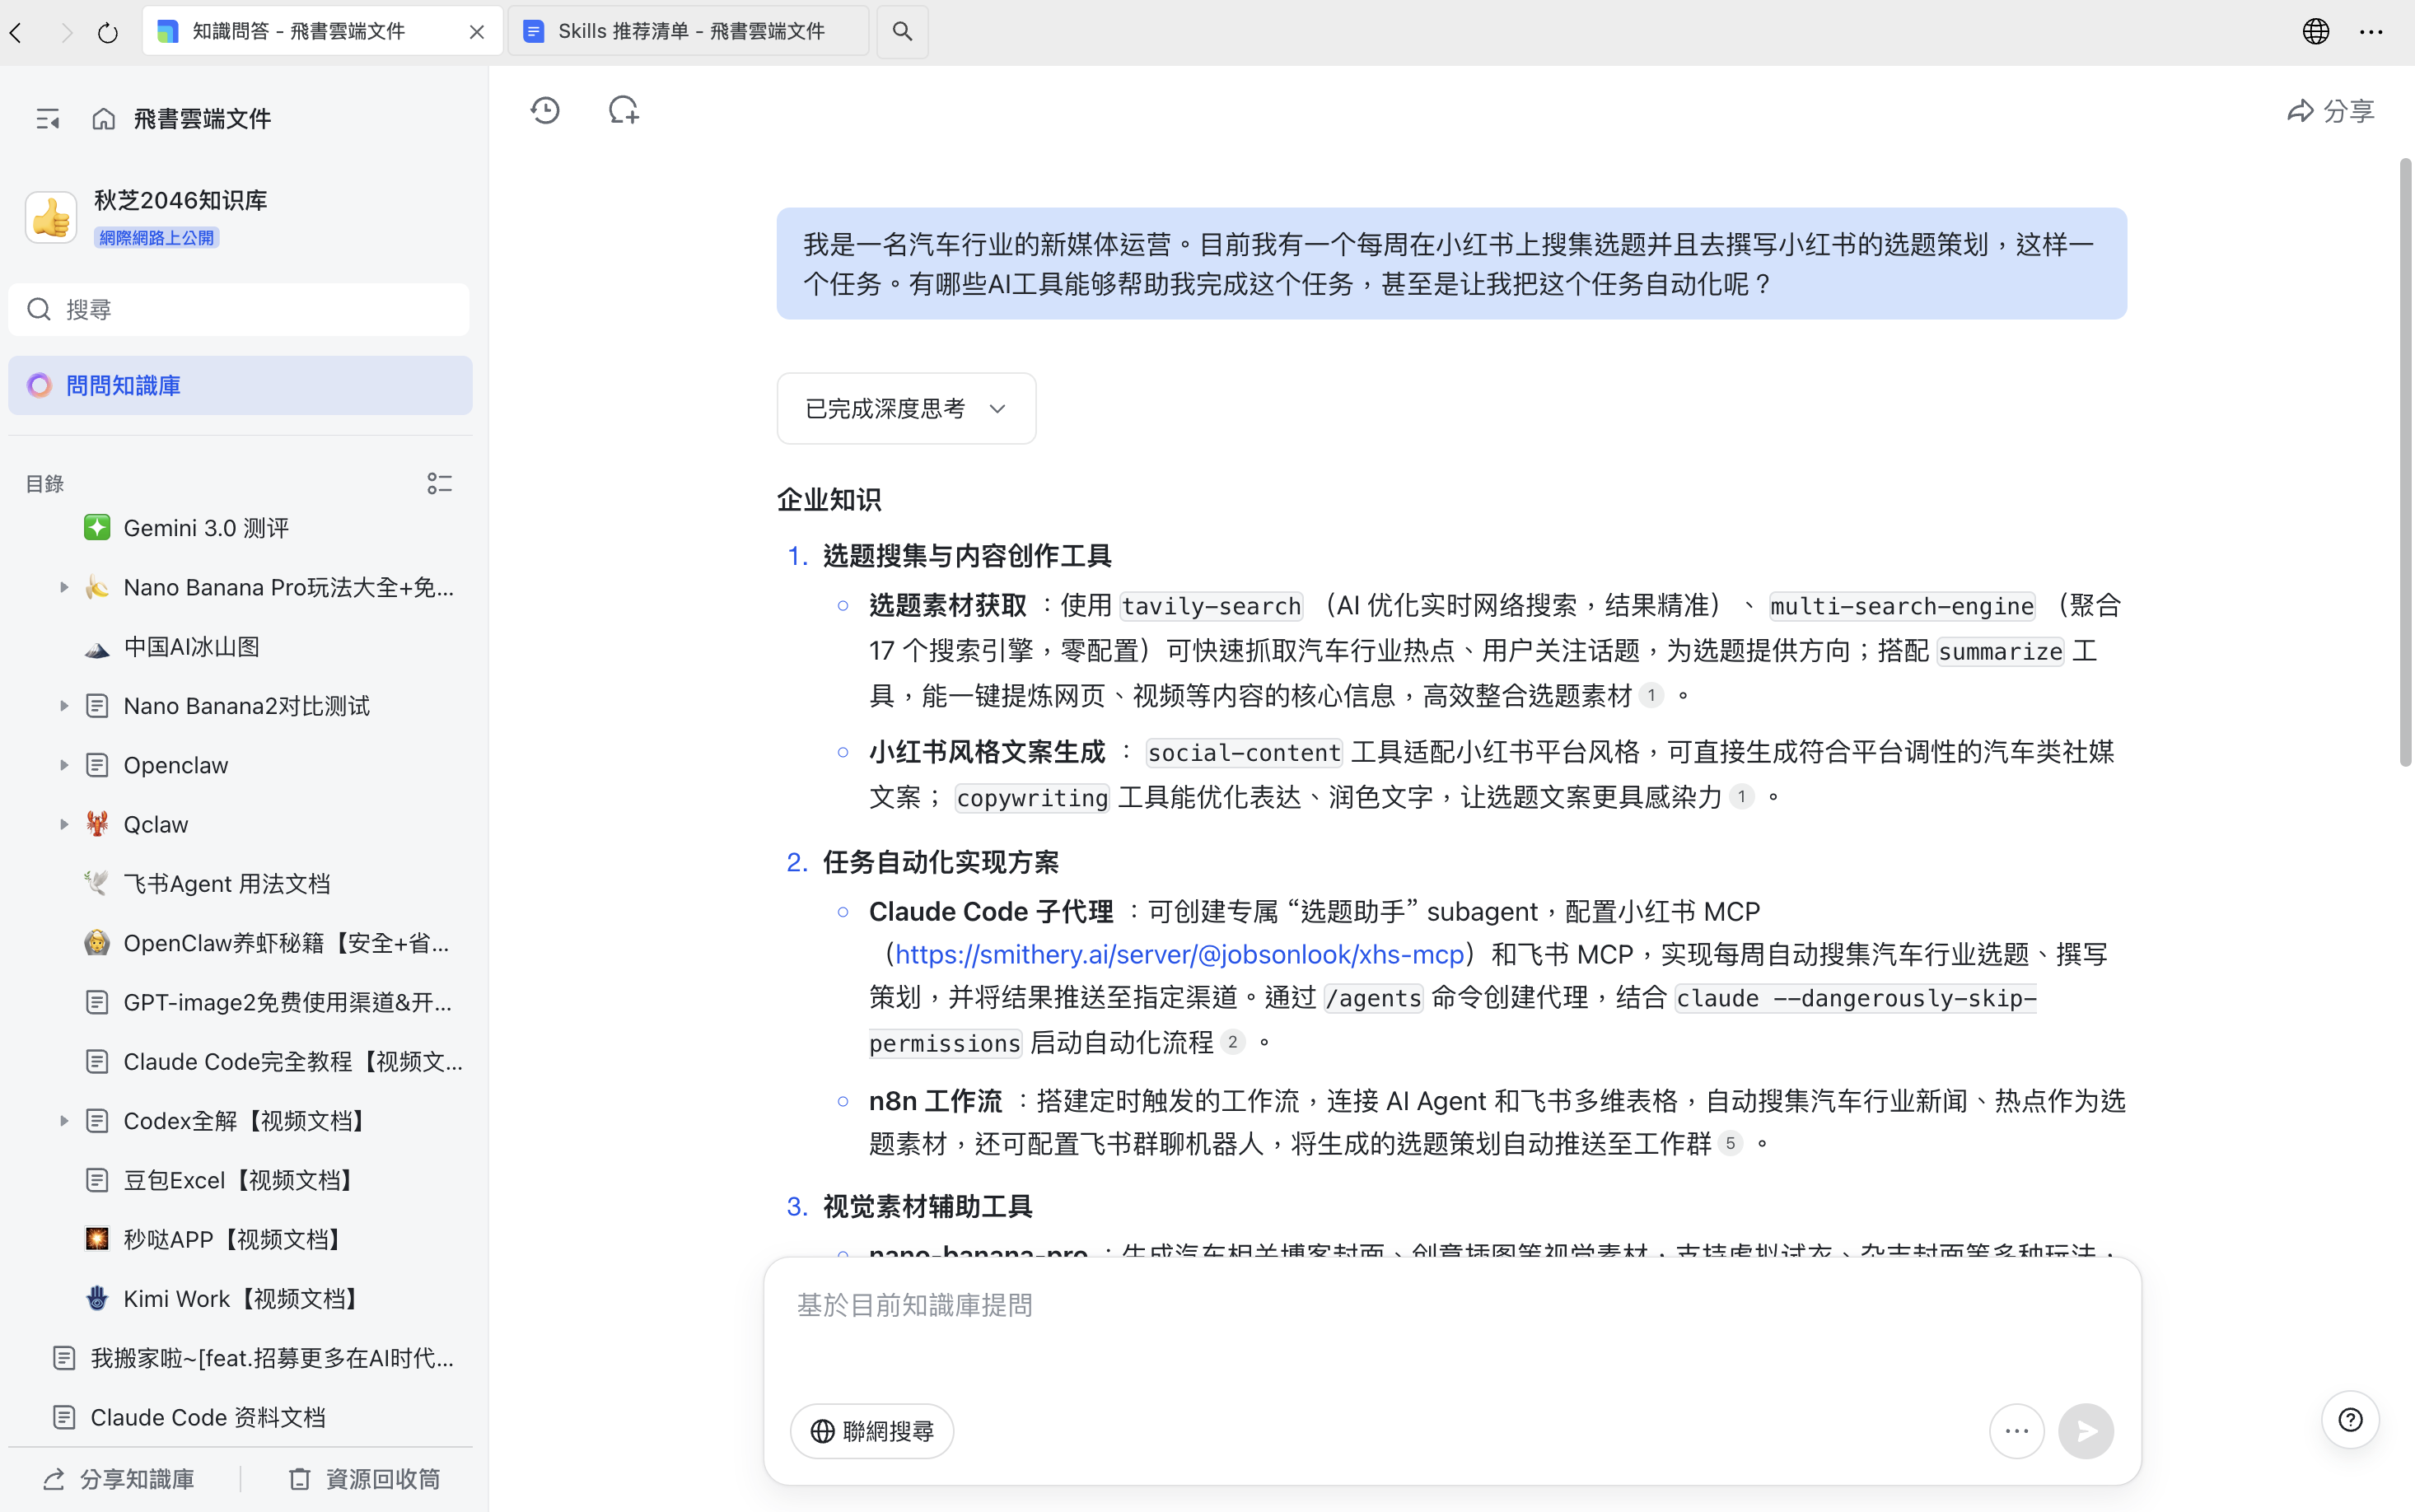The width and height of the screenshot is (2415, 1512).
Task: Expand 已完成深度思考 dropdown
Action: coord(906,408)
